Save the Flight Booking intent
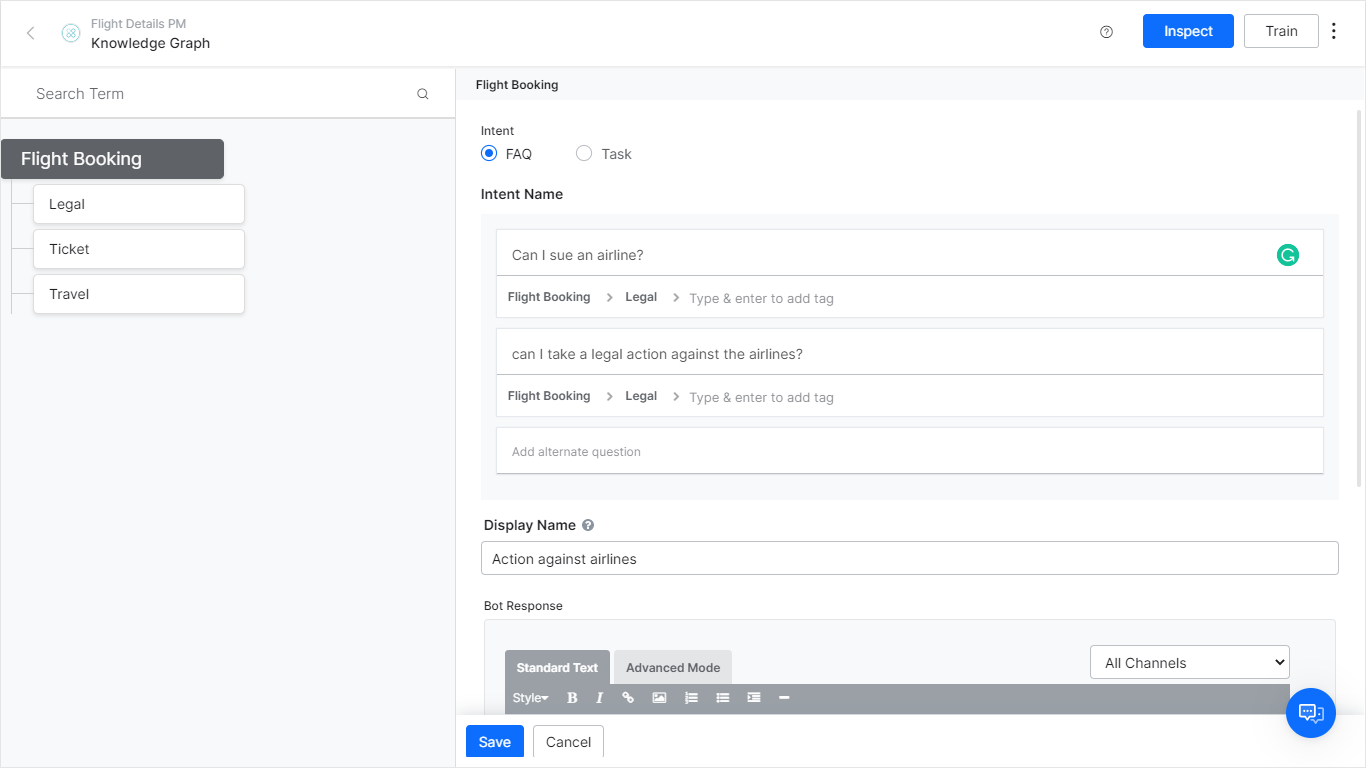Image resolution: width=1366 pixels, height=768 pixels. tap(494, 741)
